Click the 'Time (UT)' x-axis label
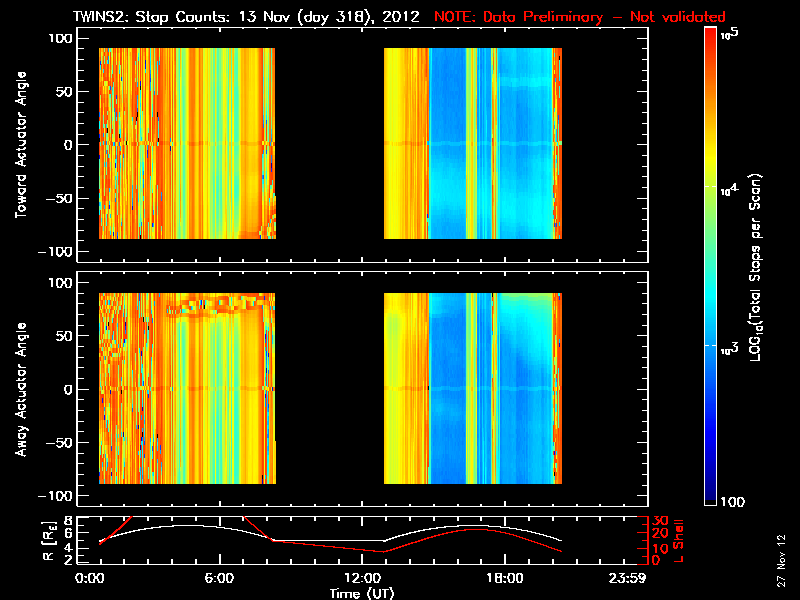800x600 pixels. 362,593
